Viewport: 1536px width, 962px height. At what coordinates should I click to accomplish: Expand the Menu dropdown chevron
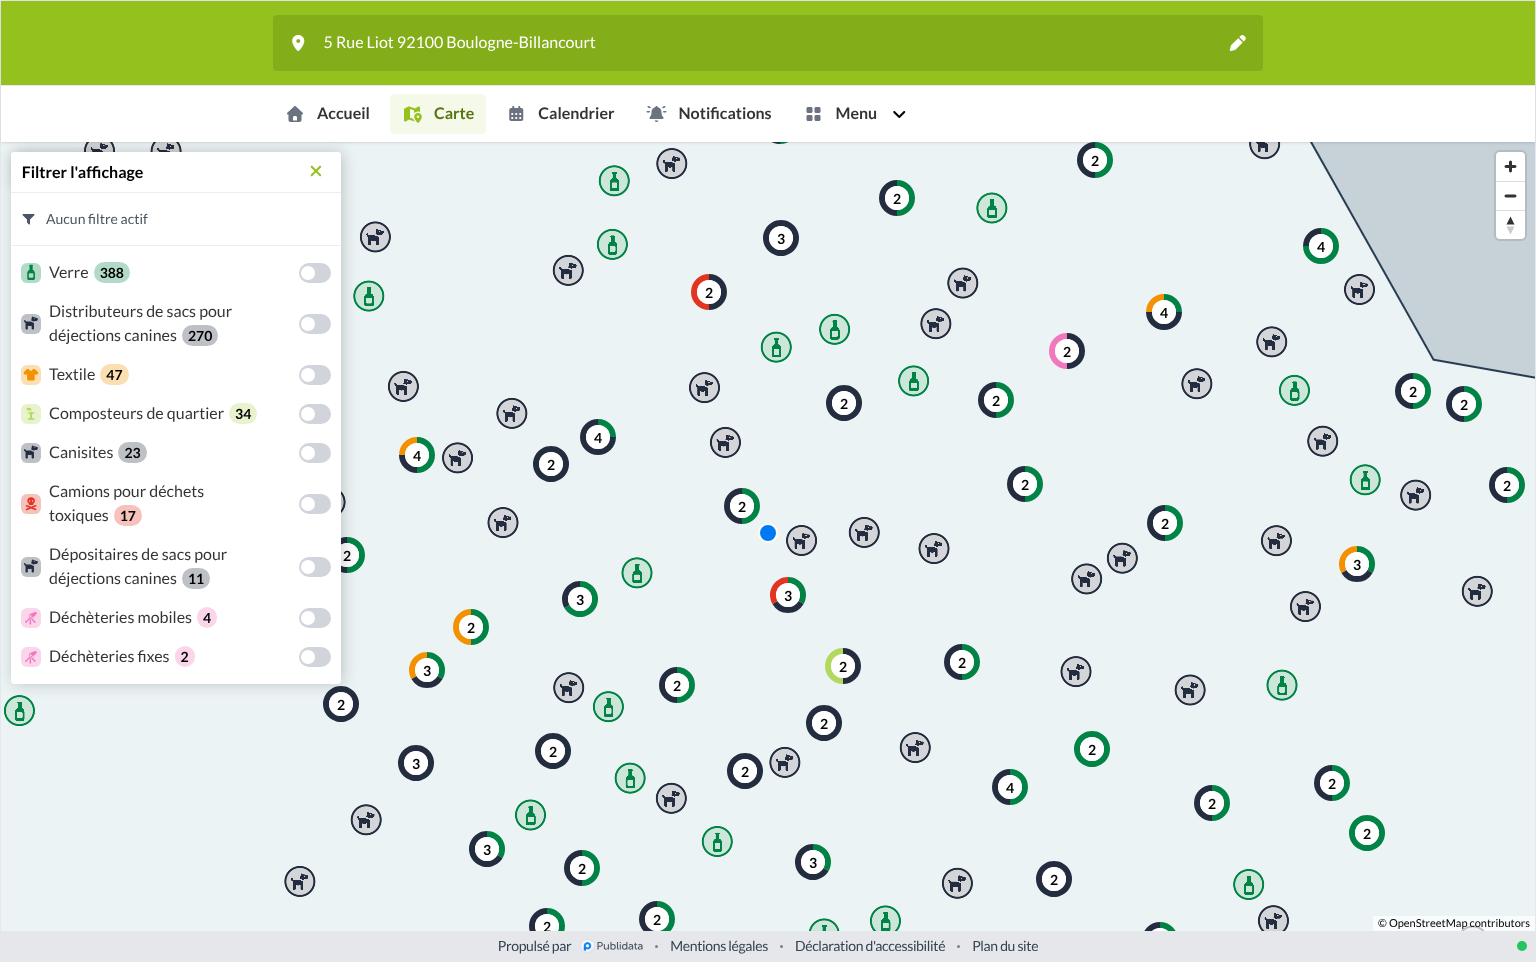click(x=899, y=114)
